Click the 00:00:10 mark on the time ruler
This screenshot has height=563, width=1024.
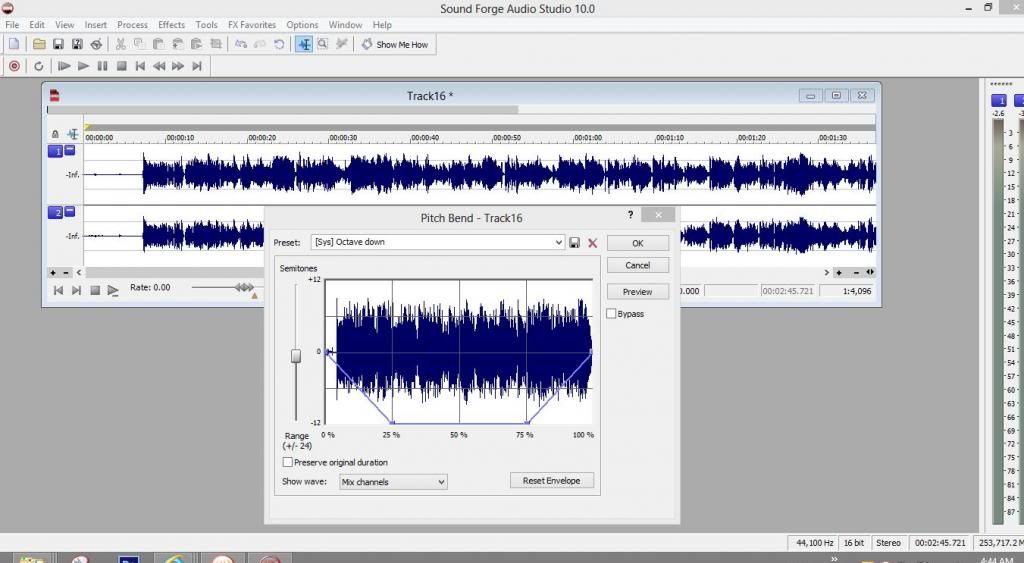click(x=180, y=138)
